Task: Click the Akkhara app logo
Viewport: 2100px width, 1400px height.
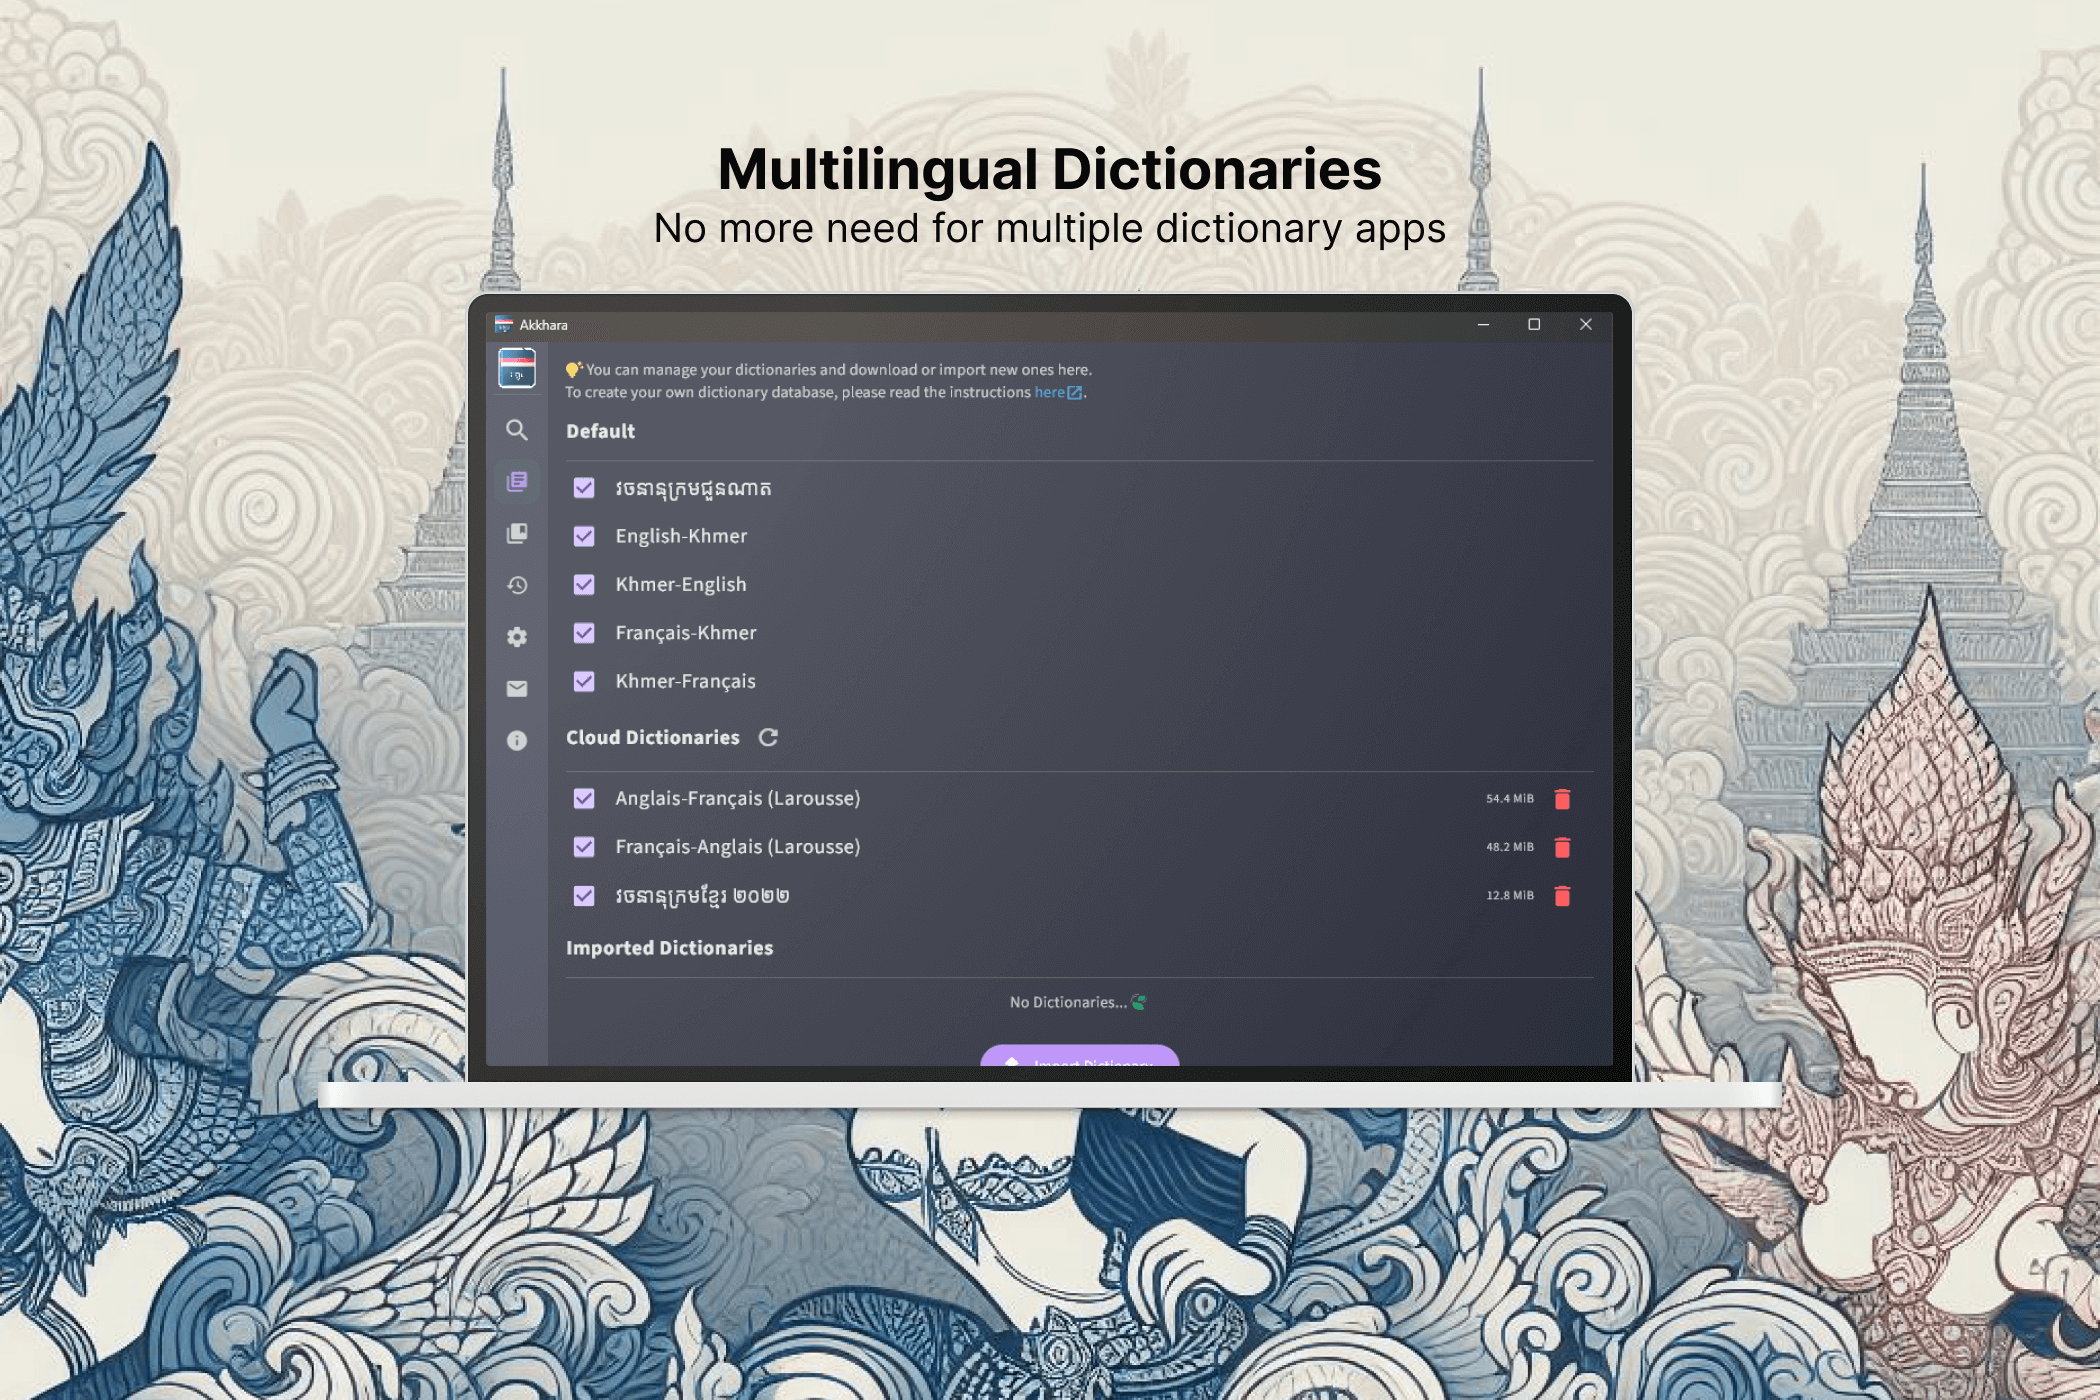Action: tap(516, 368)
